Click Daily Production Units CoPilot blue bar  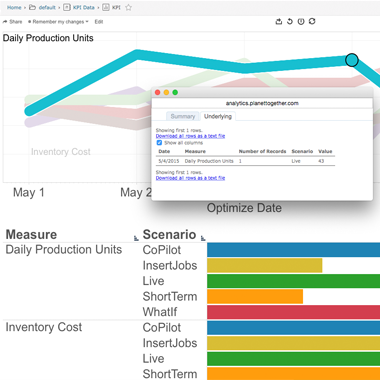click(x=293, y=250)
